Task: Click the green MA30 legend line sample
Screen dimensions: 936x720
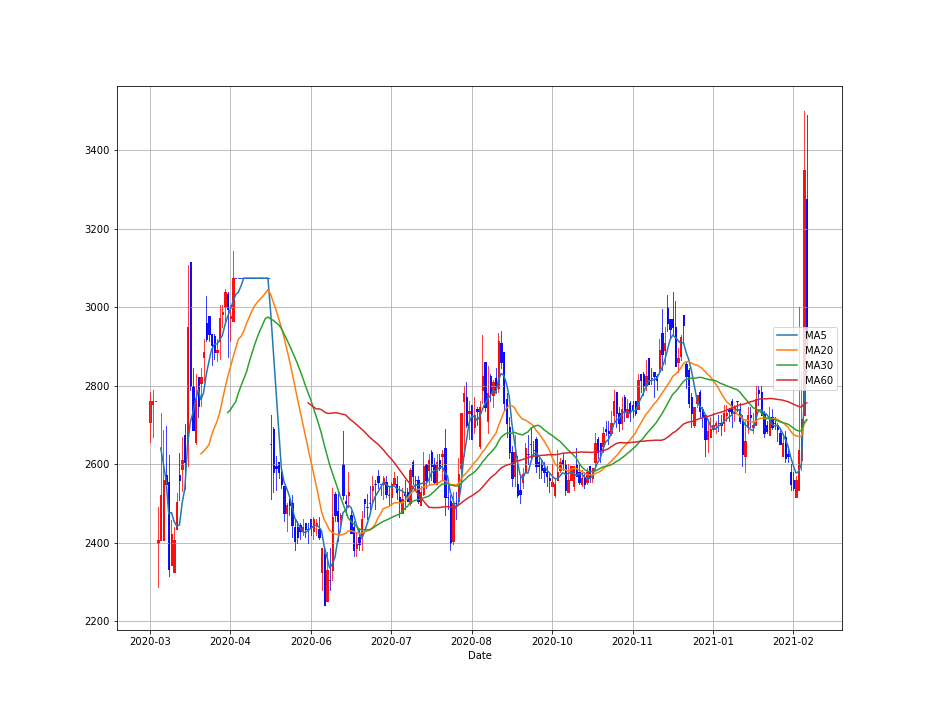Action: tap(787, 365)
